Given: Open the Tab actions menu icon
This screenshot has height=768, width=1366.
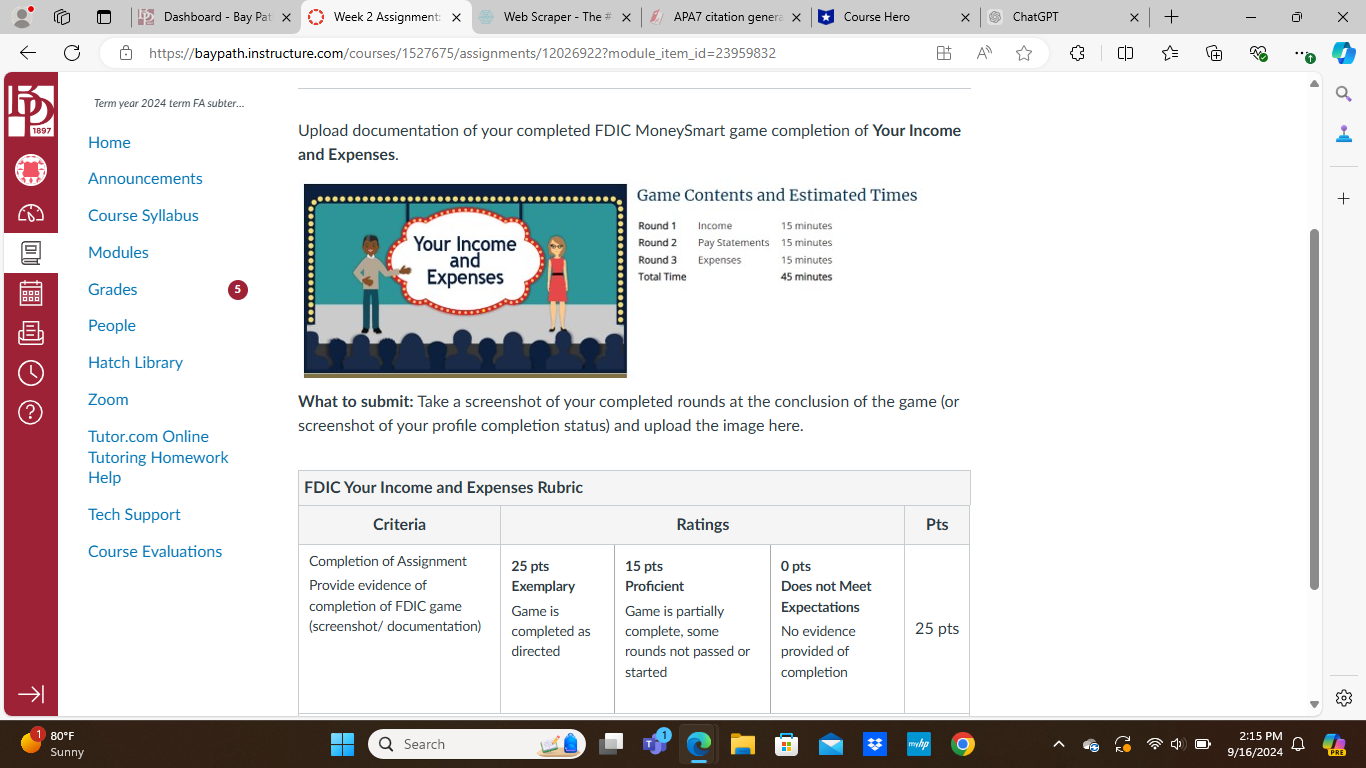Looking at the screenshot, I should 104,17.
